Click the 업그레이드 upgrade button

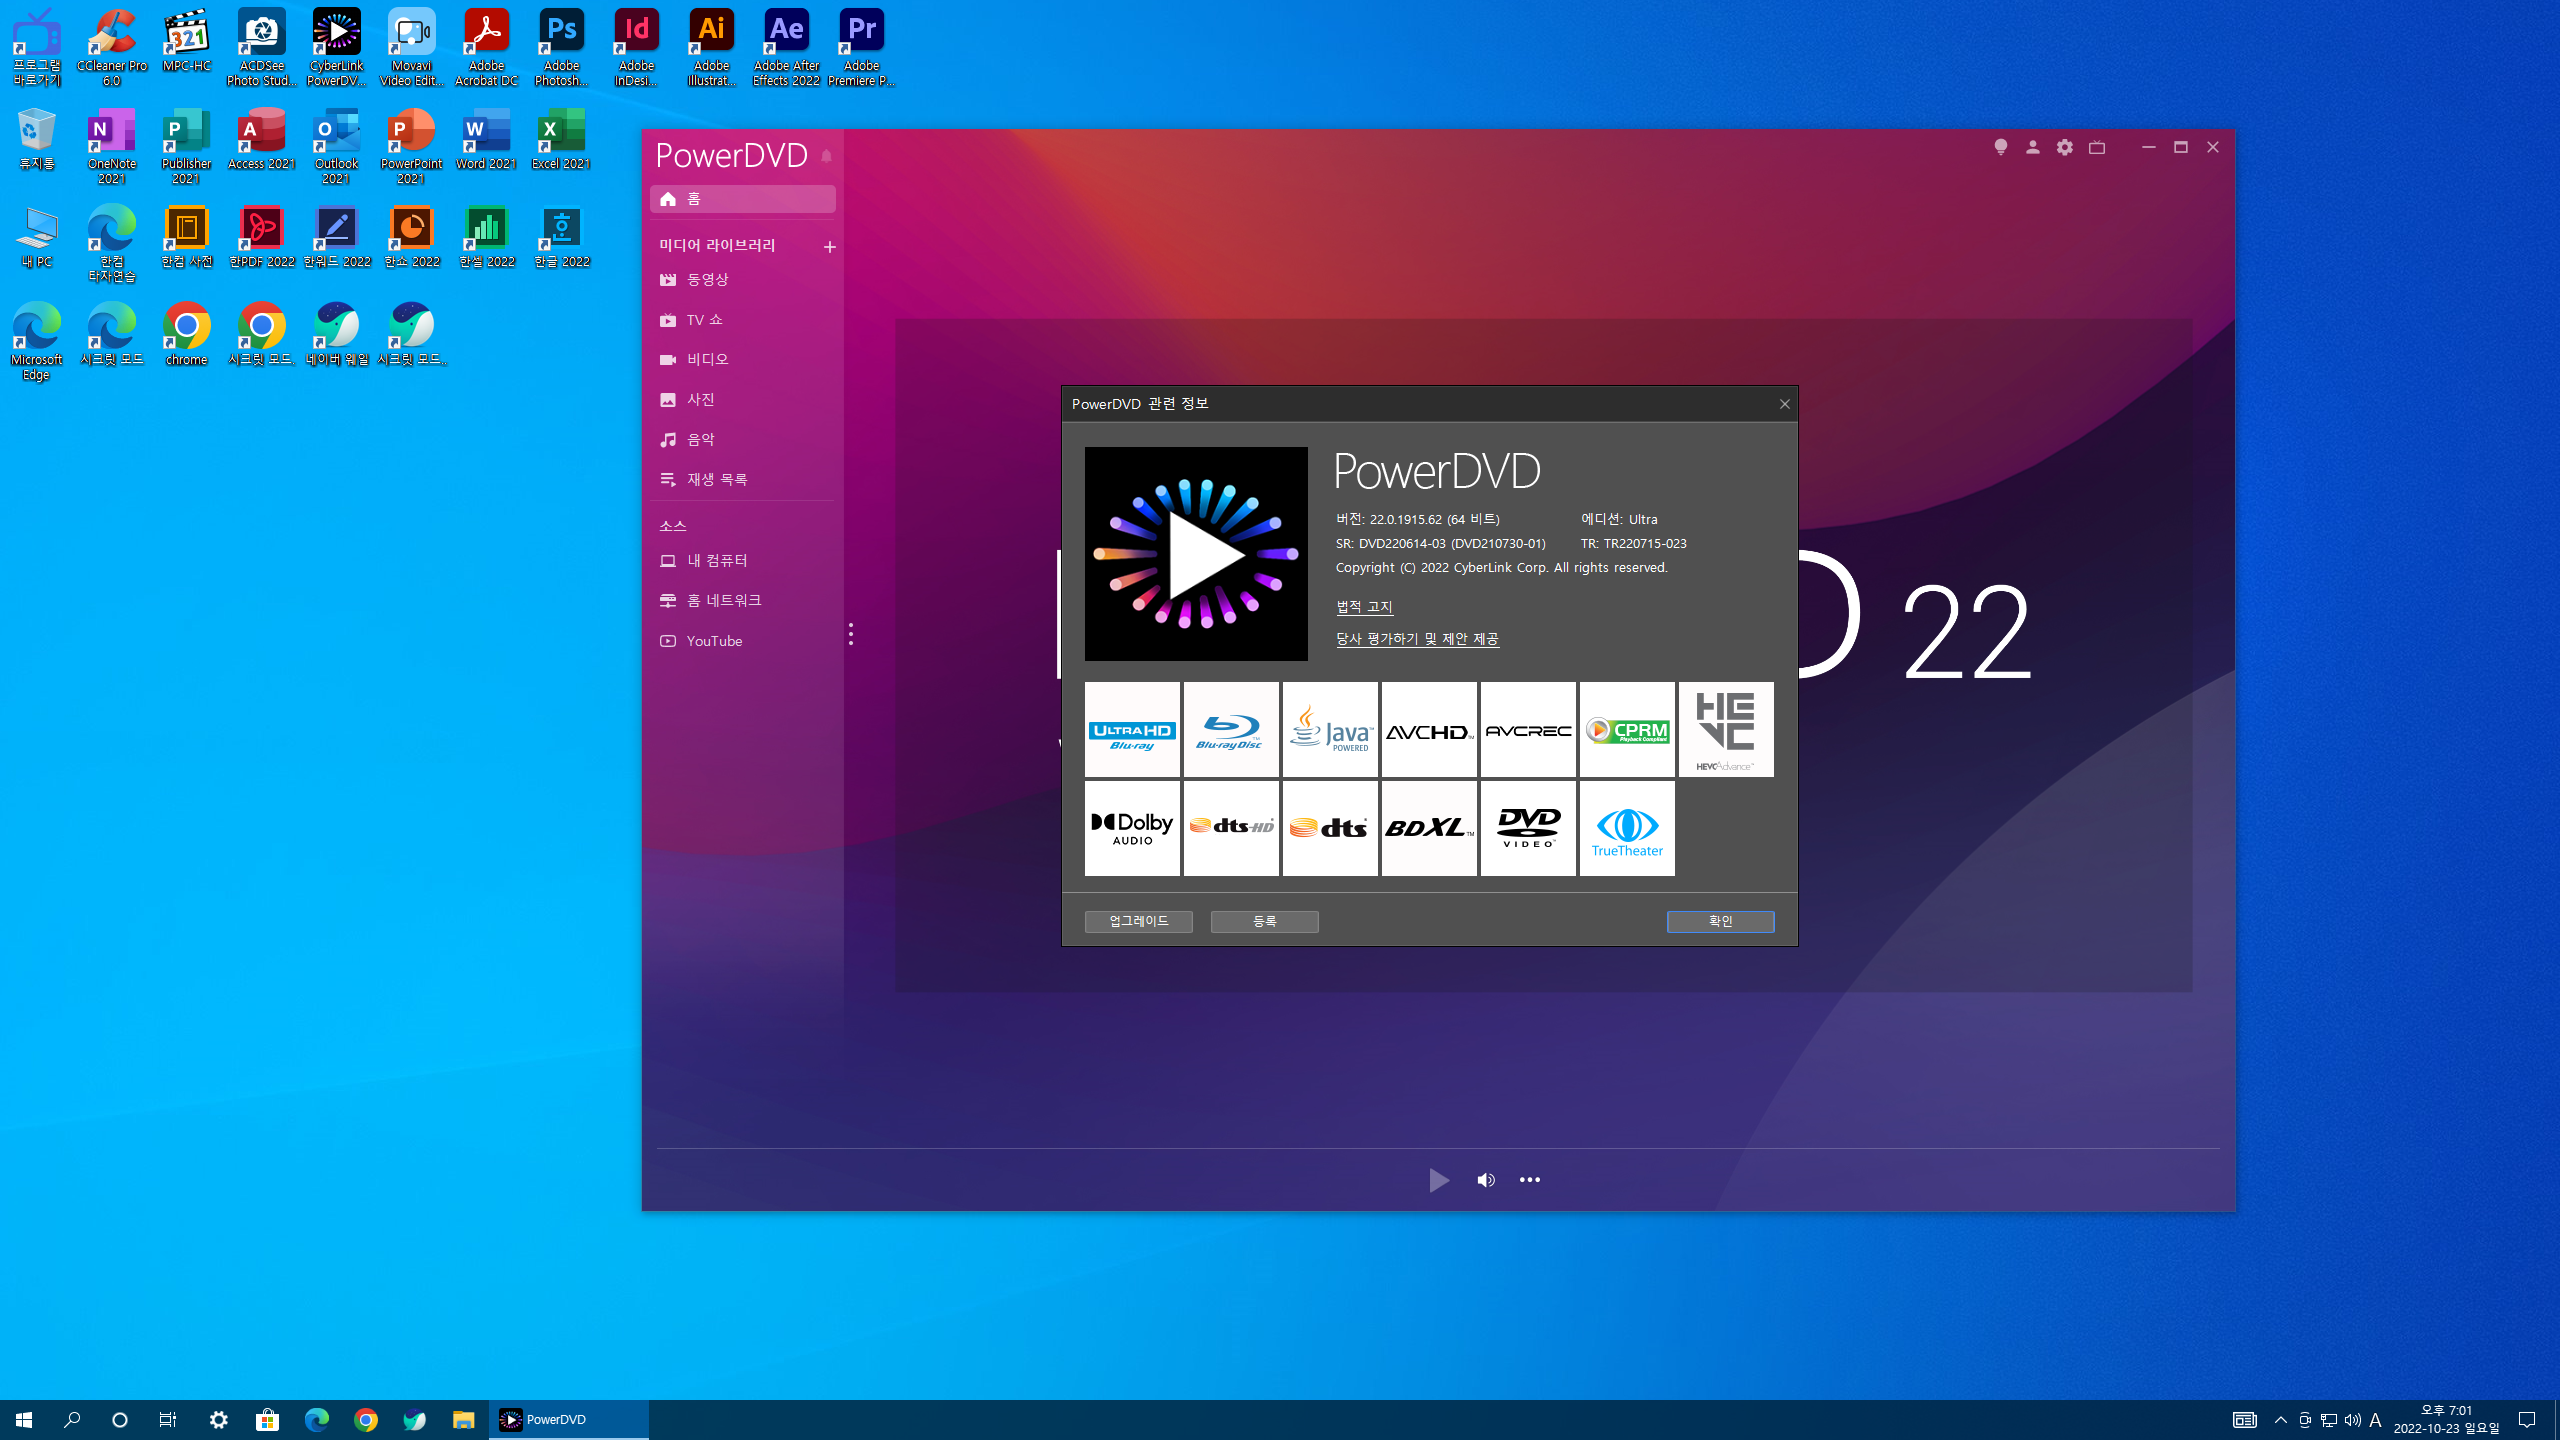[1138, 921]
